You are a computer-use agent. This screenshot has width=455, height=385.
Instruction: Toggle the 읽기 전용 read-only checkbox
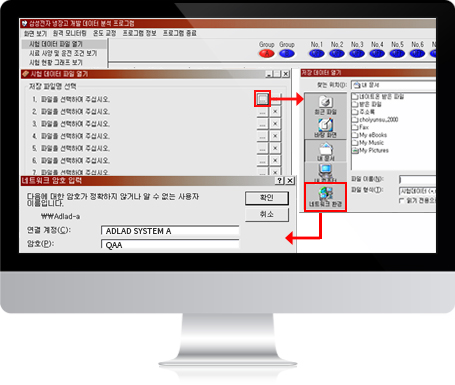pyautogui.click(x=402, y=201)
